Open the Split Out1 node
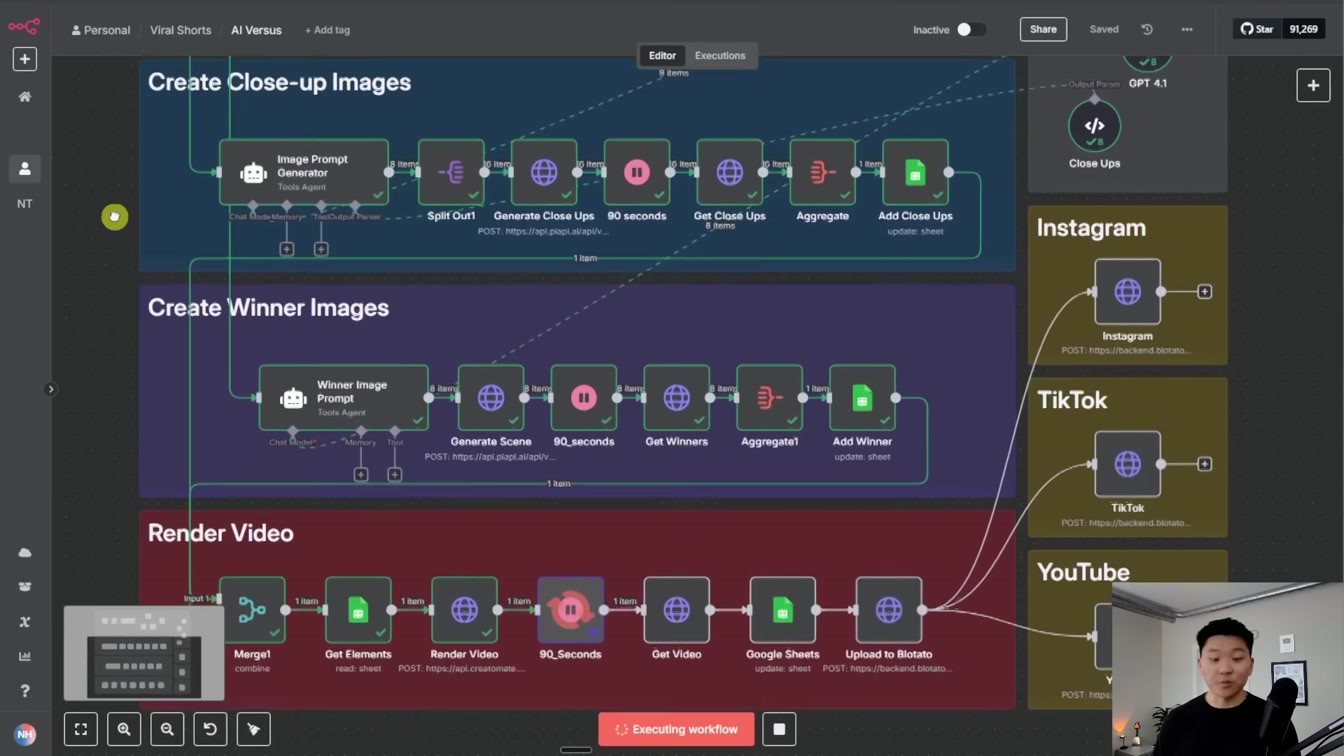 coord(451,172)
